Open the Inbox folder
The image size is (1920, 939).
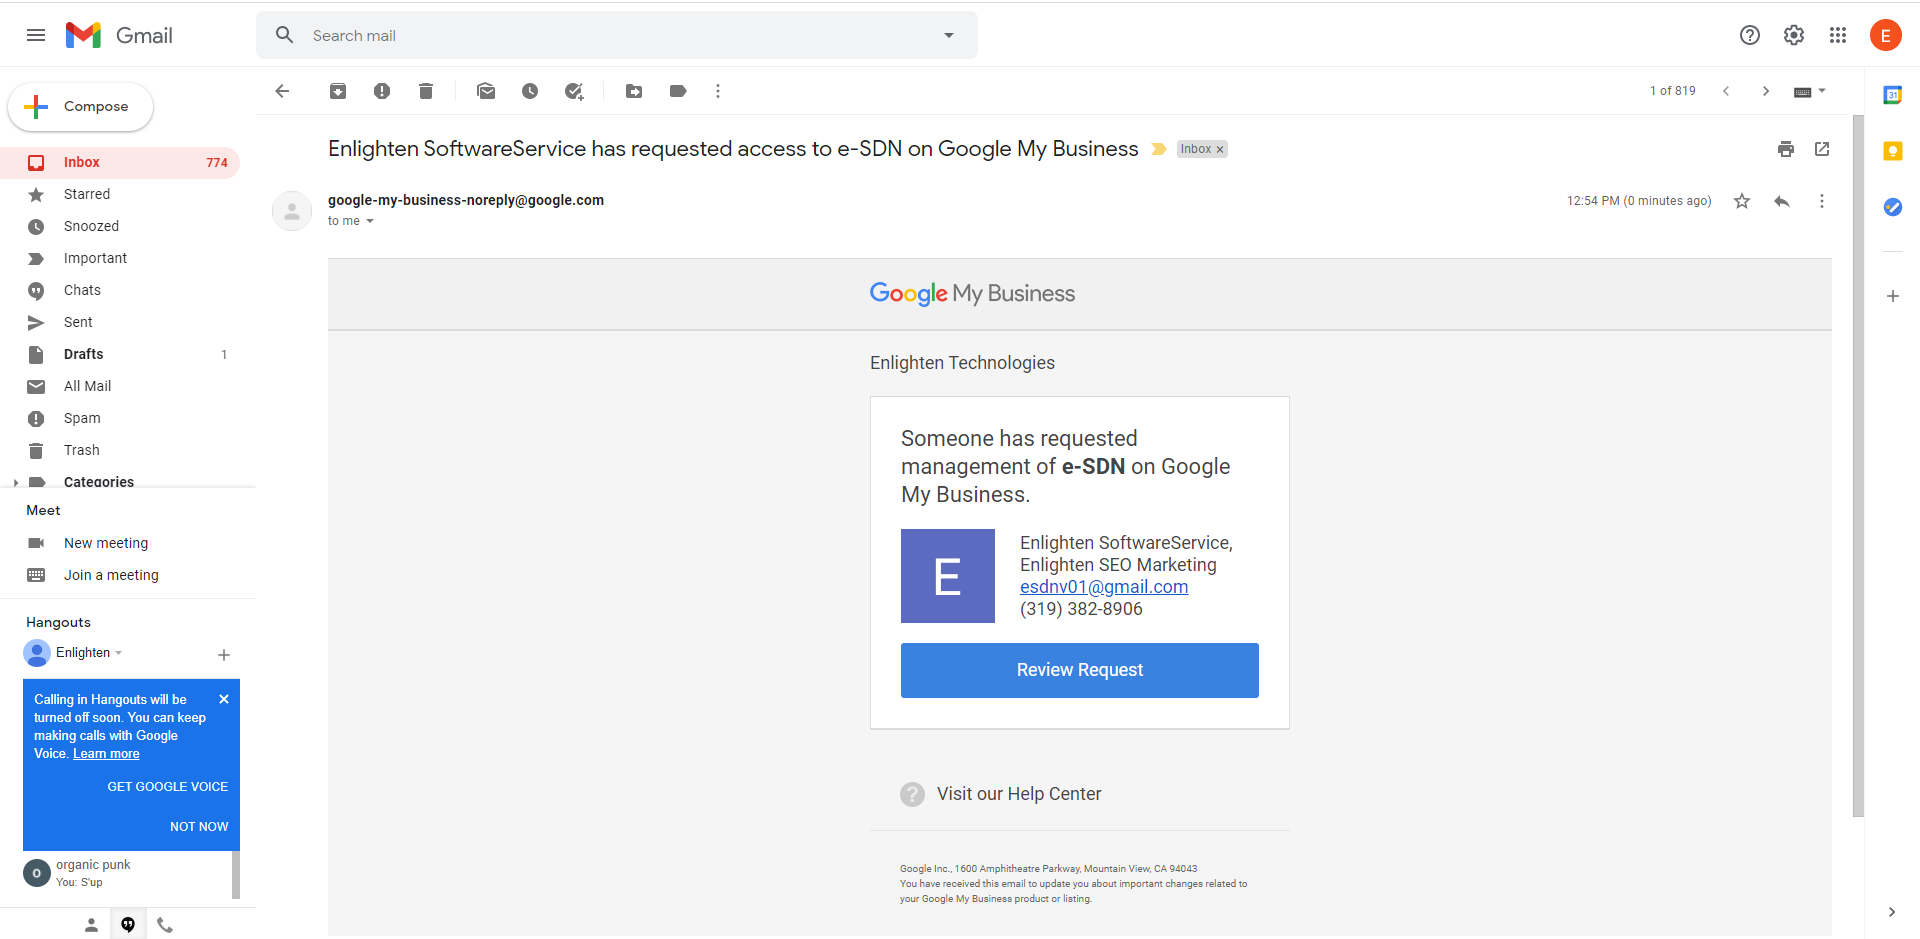click(x=120, y=162)
